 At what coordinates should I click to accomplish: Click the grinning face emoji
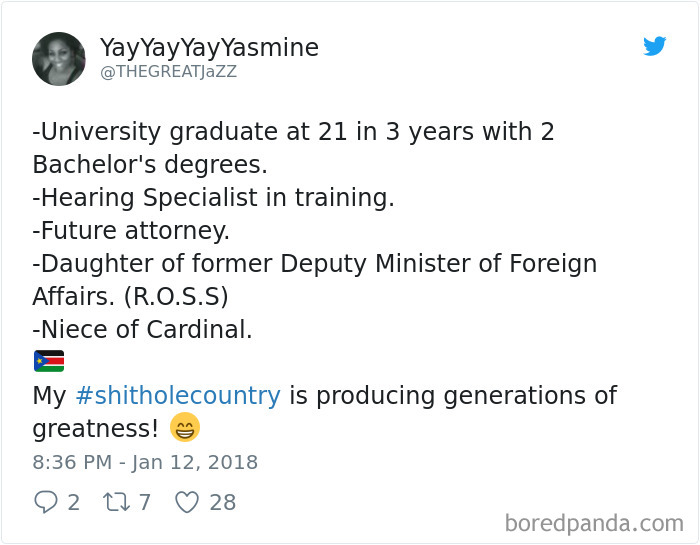(x=185, y=427)
